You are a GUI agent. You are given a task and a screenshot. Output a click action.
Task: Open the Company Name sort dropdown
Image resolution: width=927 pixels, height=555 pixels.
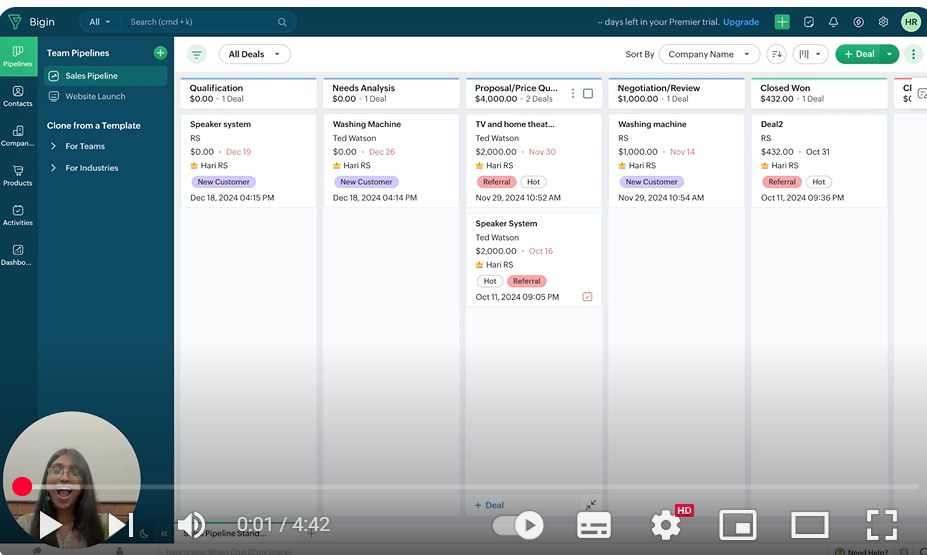pyautogui.click(x=709, y=54)
